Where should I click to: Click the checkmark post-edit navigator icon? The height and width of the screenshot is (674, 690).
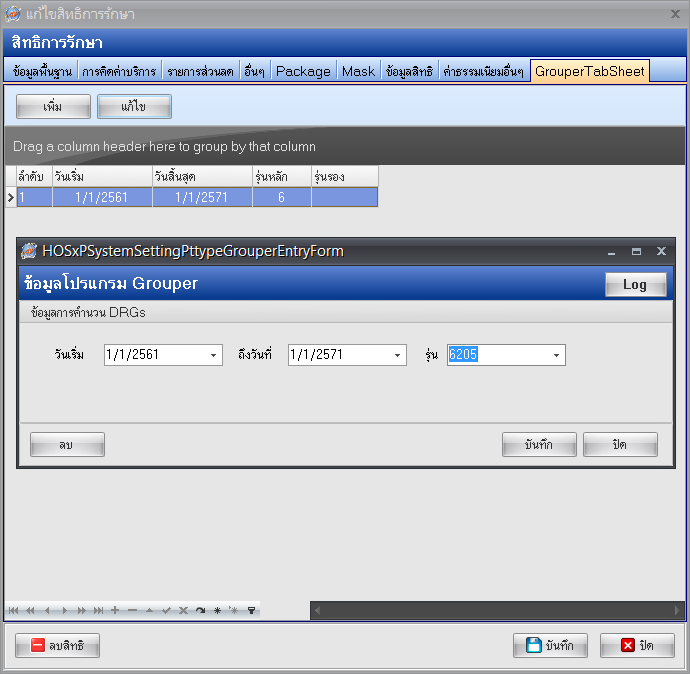166,610
